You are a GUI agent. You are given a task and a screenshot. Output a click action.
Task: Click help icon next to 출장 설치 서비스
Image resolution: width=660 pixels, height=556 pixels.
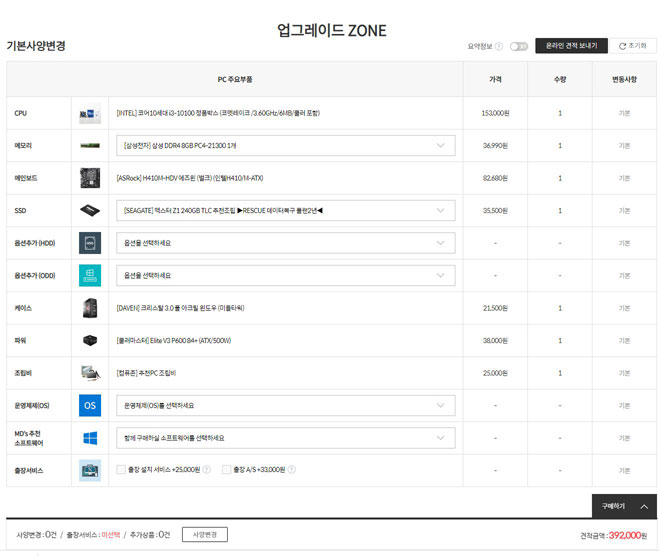[207, 469]
